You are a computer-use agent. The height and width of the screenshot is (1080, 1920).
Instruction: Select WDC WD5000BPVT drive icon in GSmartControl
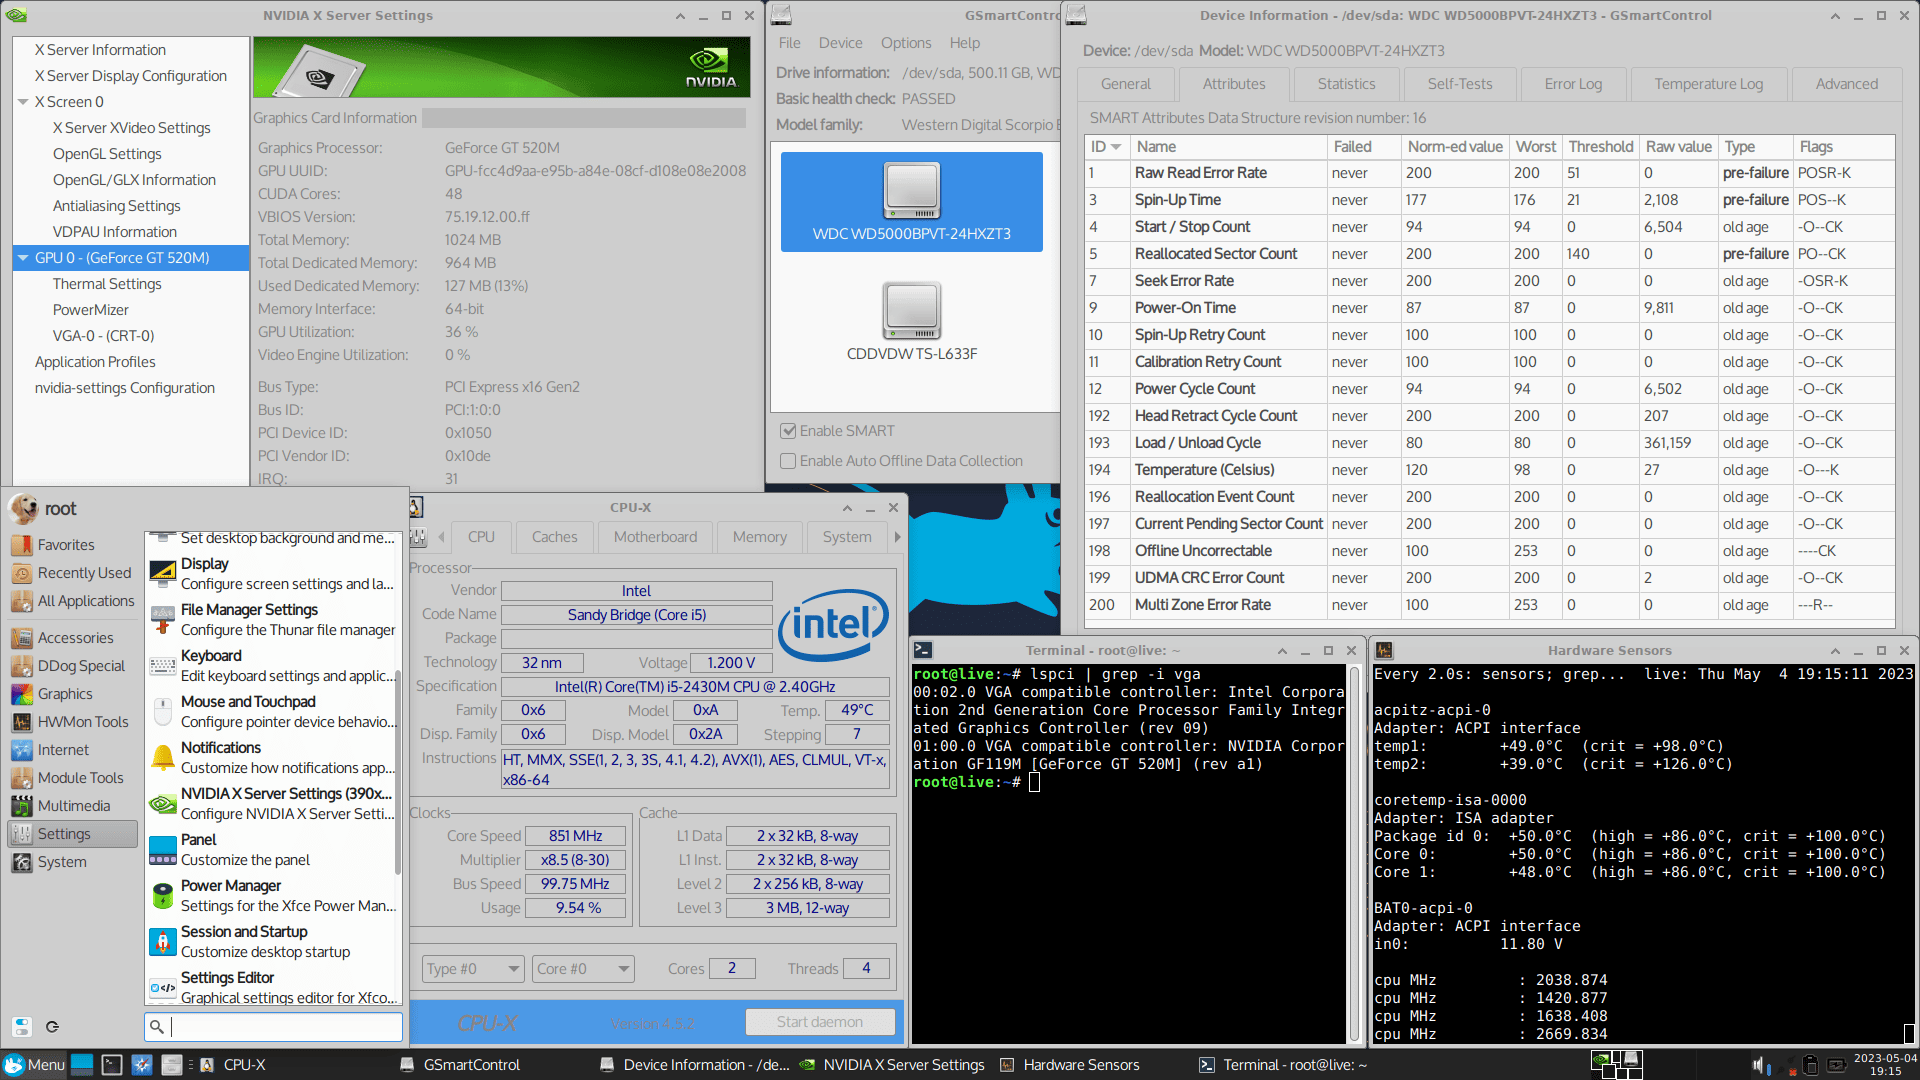[912, 202]
